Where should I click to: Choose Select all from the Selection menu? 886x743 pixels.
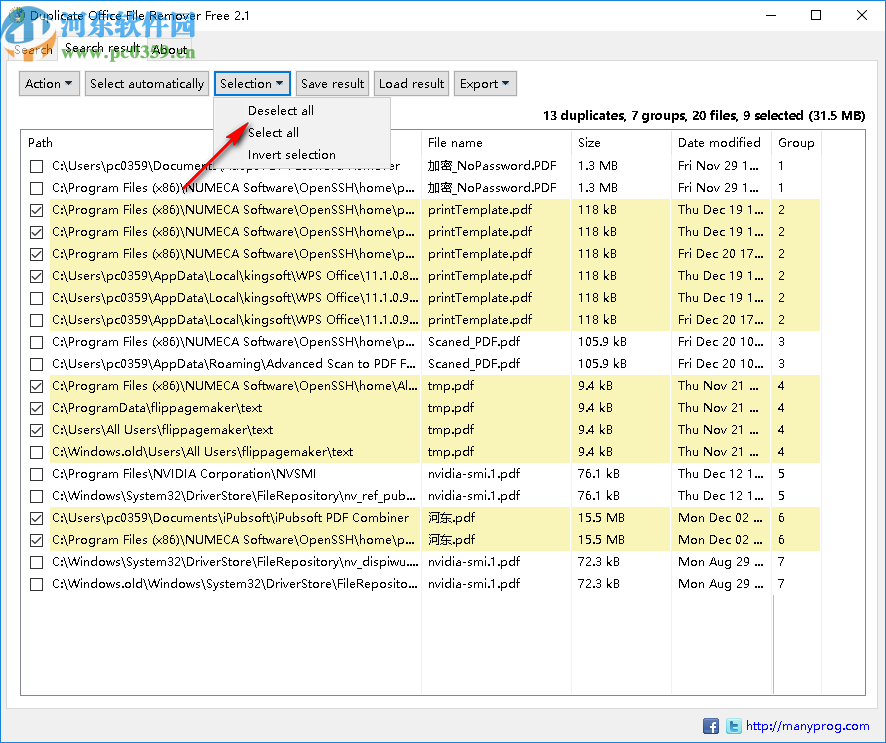pyautogui.click(x=273, y=133)
